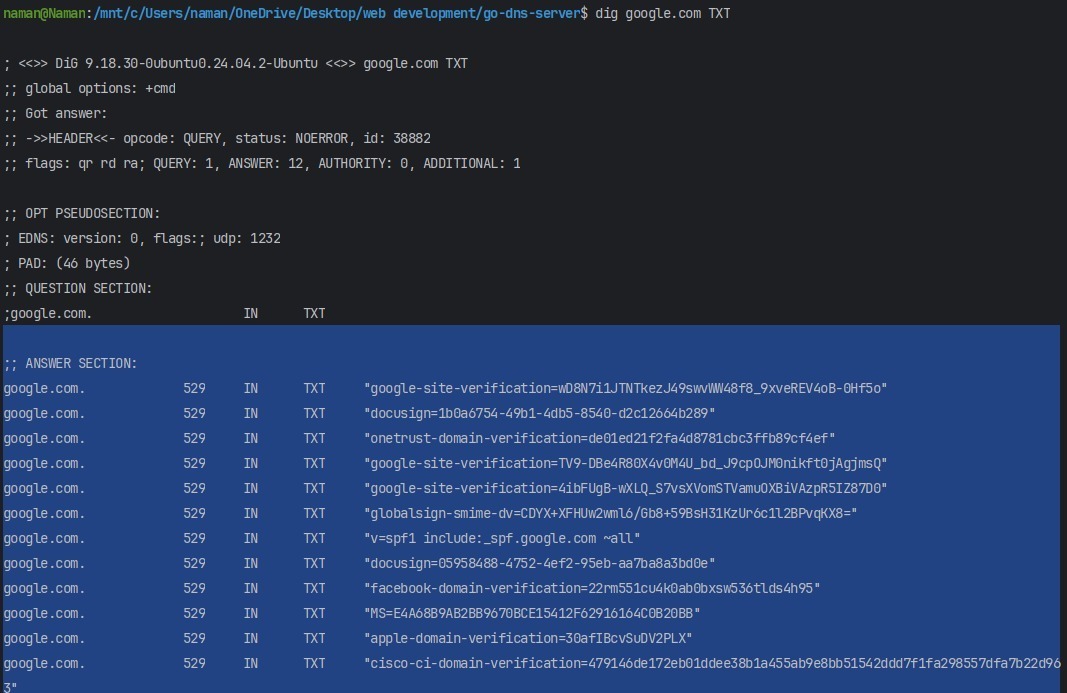Click 'google.com.' in the cisco-ci-domain-verification row
Viewport: 1067px width, 693px height.
coord(44,663)
